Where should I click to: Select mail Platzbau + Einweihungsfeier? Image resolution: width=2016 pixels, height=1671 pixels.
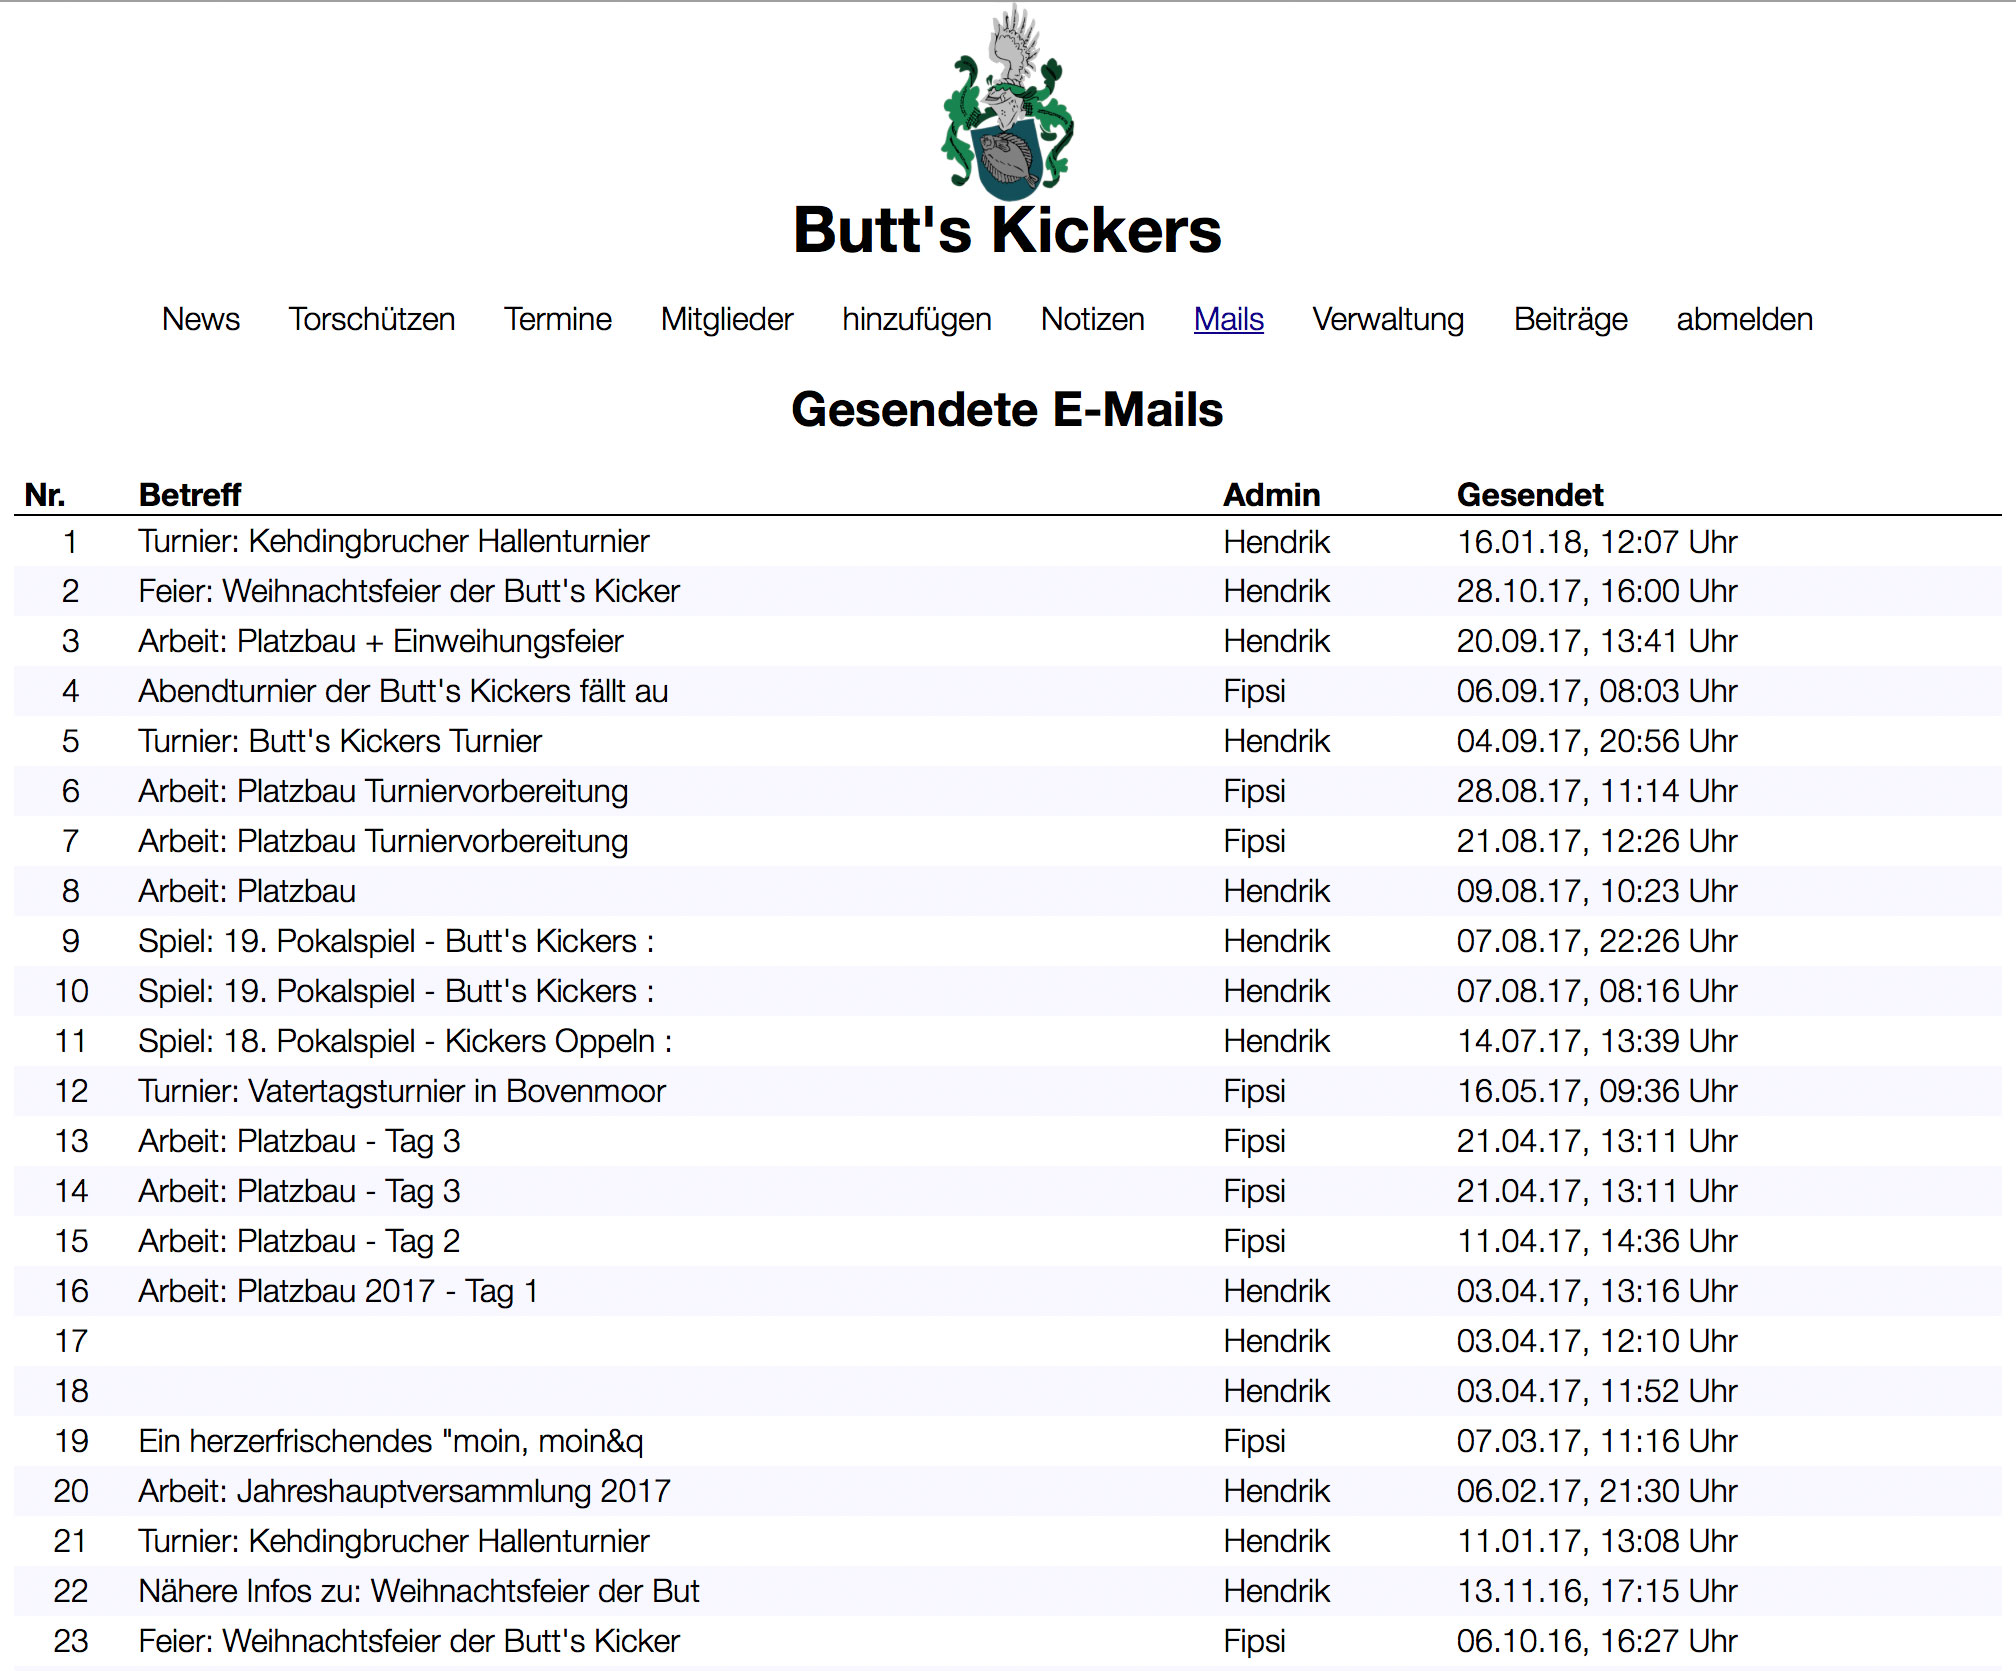tap(380, 641)
